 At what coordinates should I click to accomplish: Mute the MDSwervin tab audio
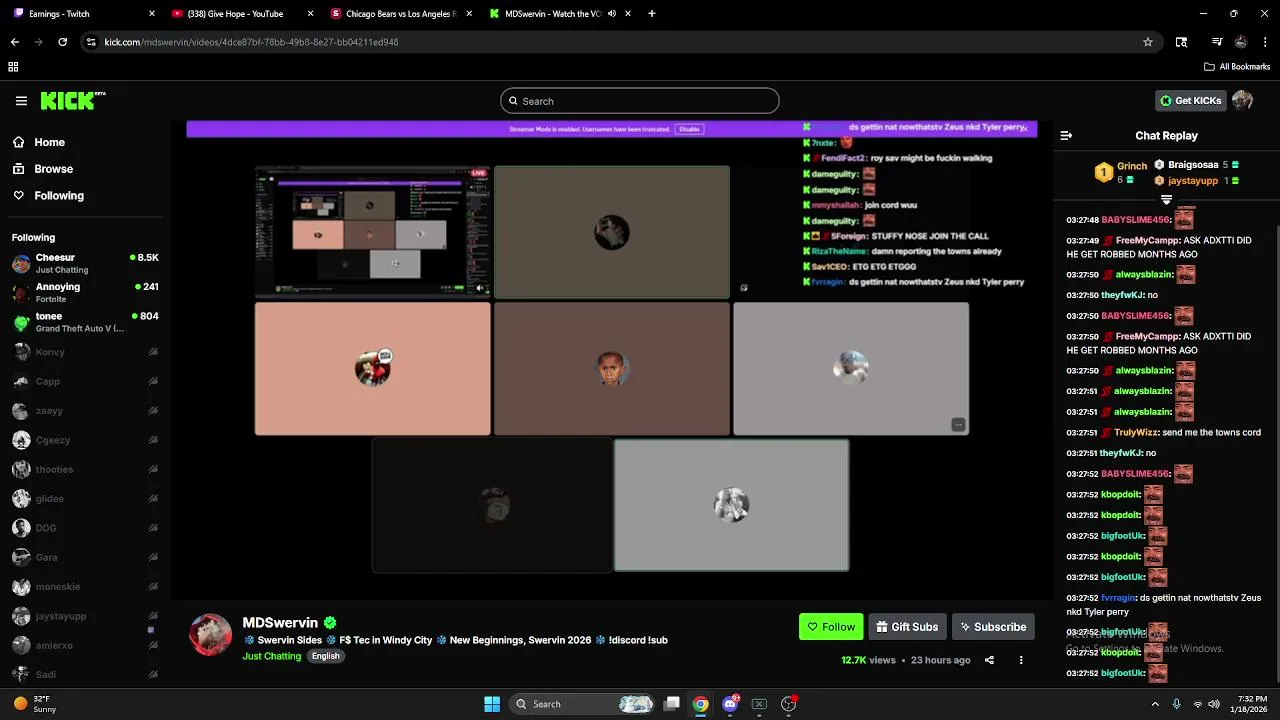[x=612, y=14]
